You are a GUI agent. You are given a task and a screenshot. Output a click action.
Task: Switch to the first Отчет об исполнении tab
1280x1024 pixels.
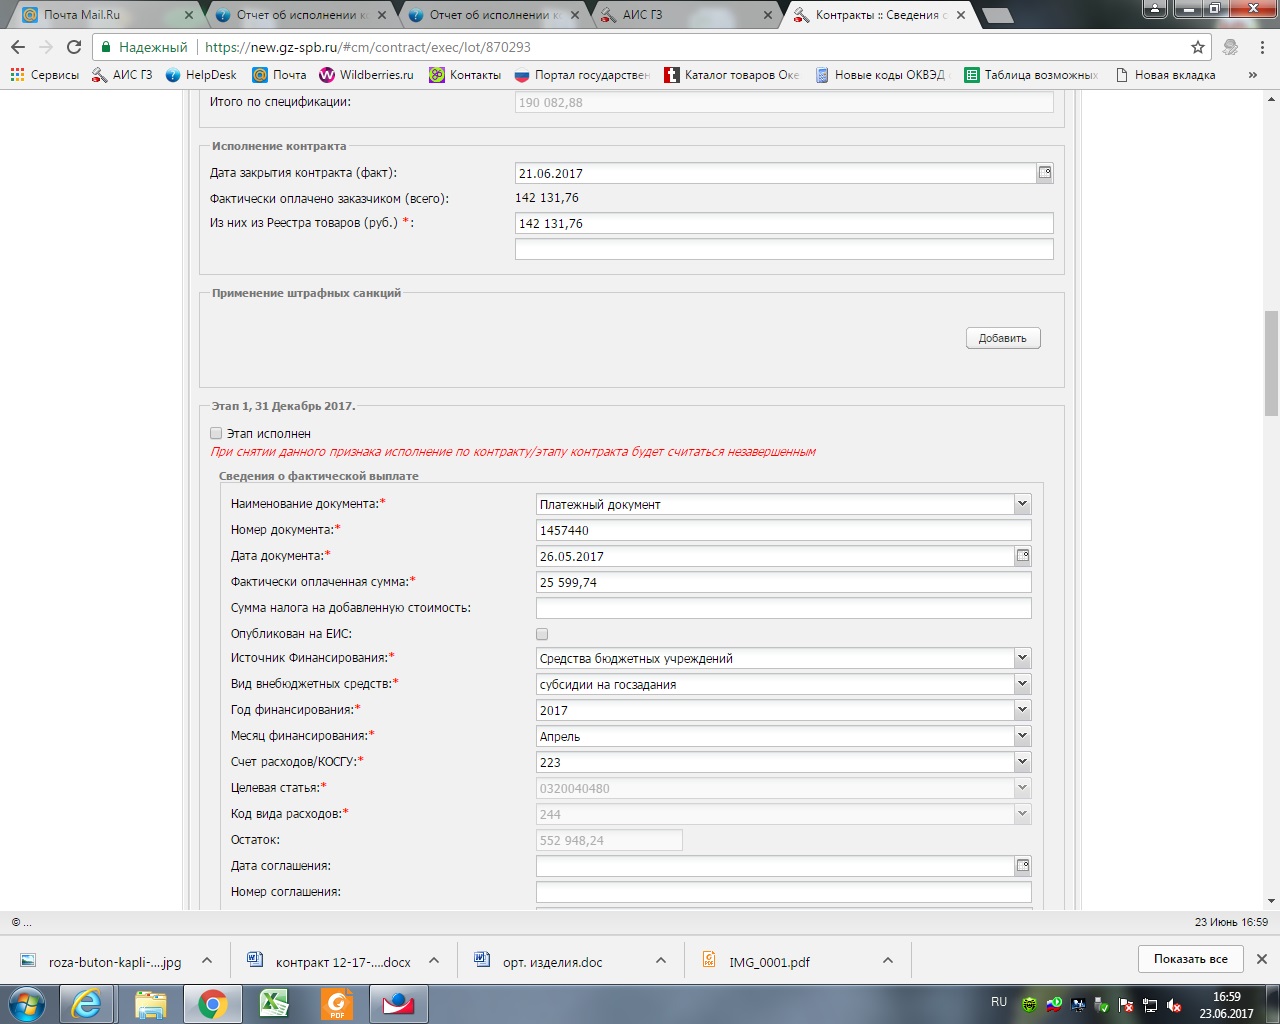(294, 15)
